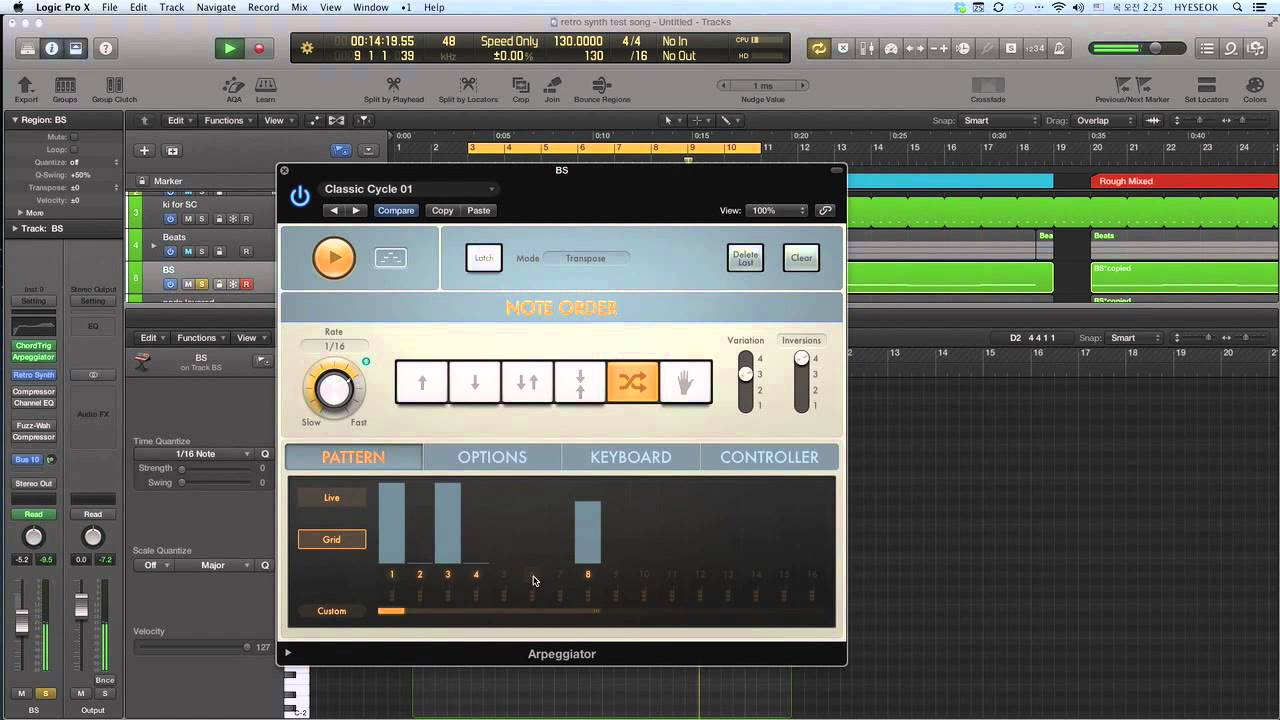Toggle the Latch button in Arpeggiator
The image size is (1280, 720).
click(484, 258)
